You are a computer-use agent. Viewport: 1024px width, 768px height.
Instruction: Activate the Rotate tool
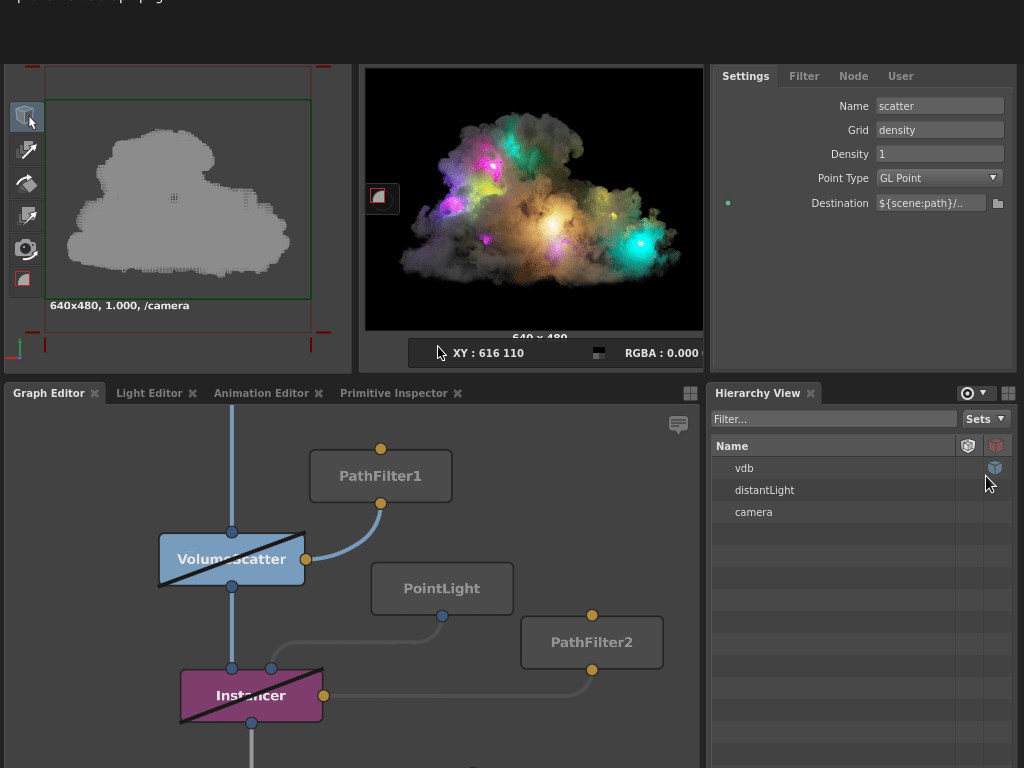(x=26, y=183)
